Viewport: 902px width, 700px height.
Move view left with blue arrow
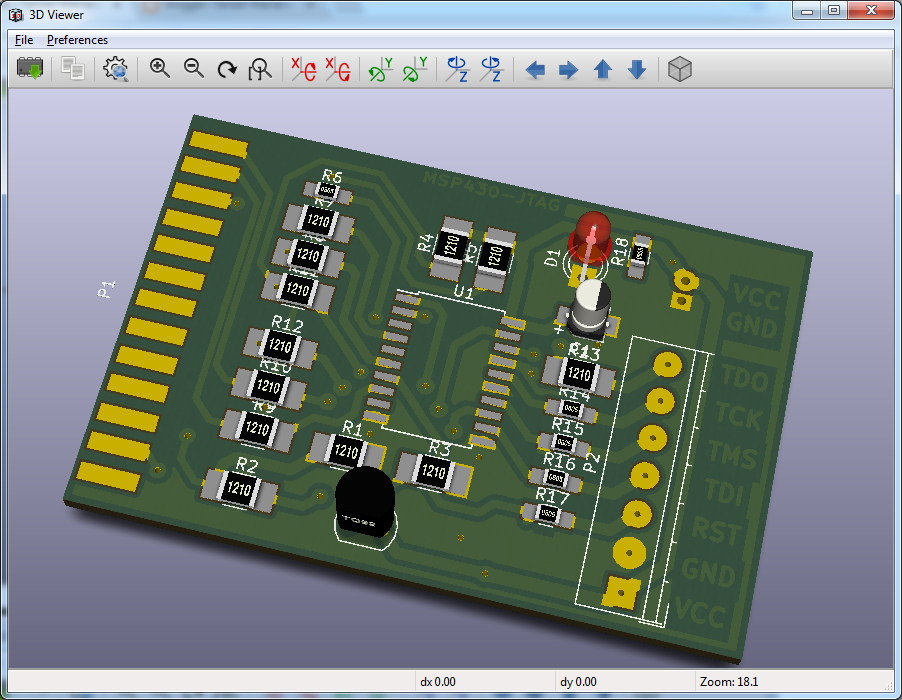pos(535,70)
